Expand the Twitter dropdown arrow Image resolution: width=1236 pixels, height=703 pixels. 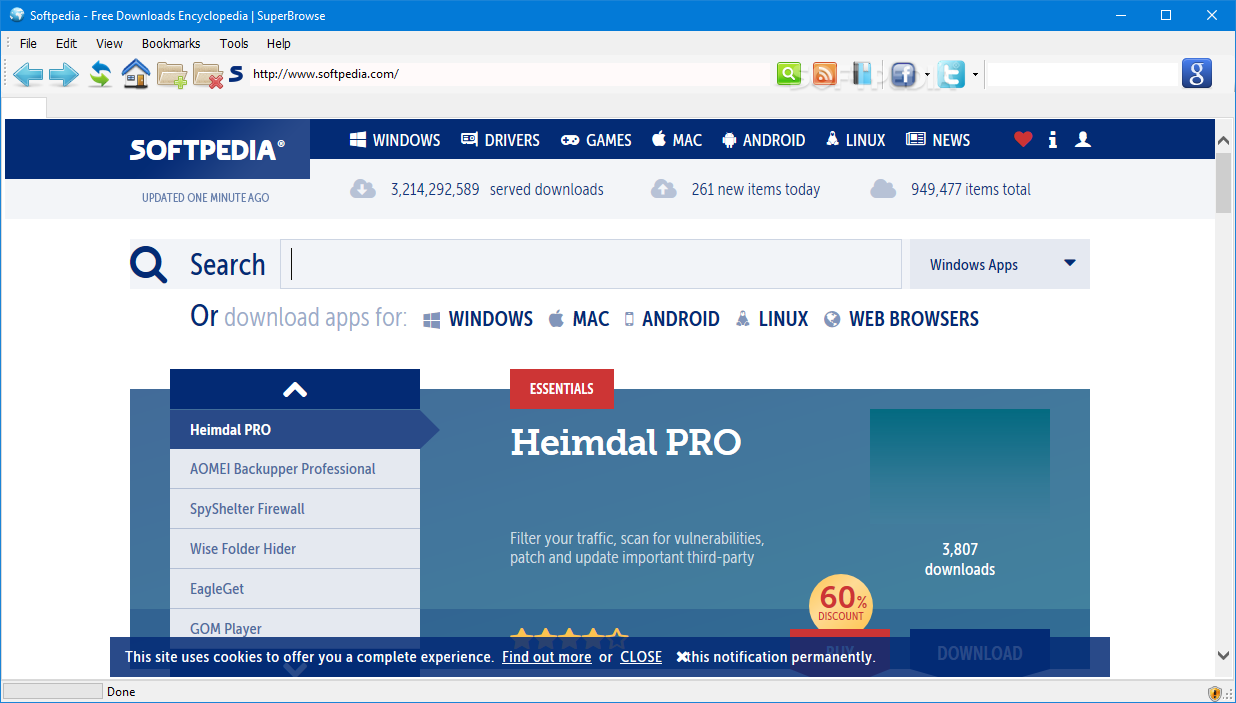click(x=975, y=75)
